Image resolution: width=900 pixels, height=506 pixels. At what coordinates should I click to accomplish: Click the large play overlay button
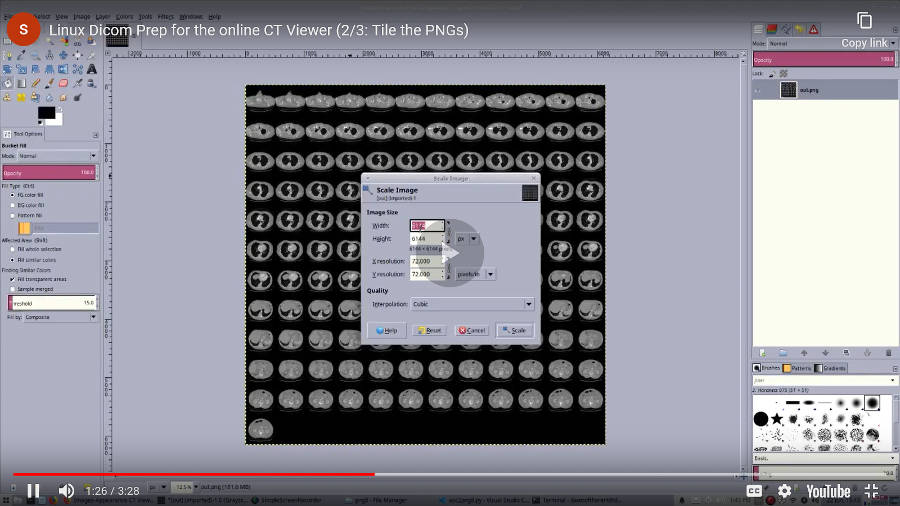click(x=451, y=253)
